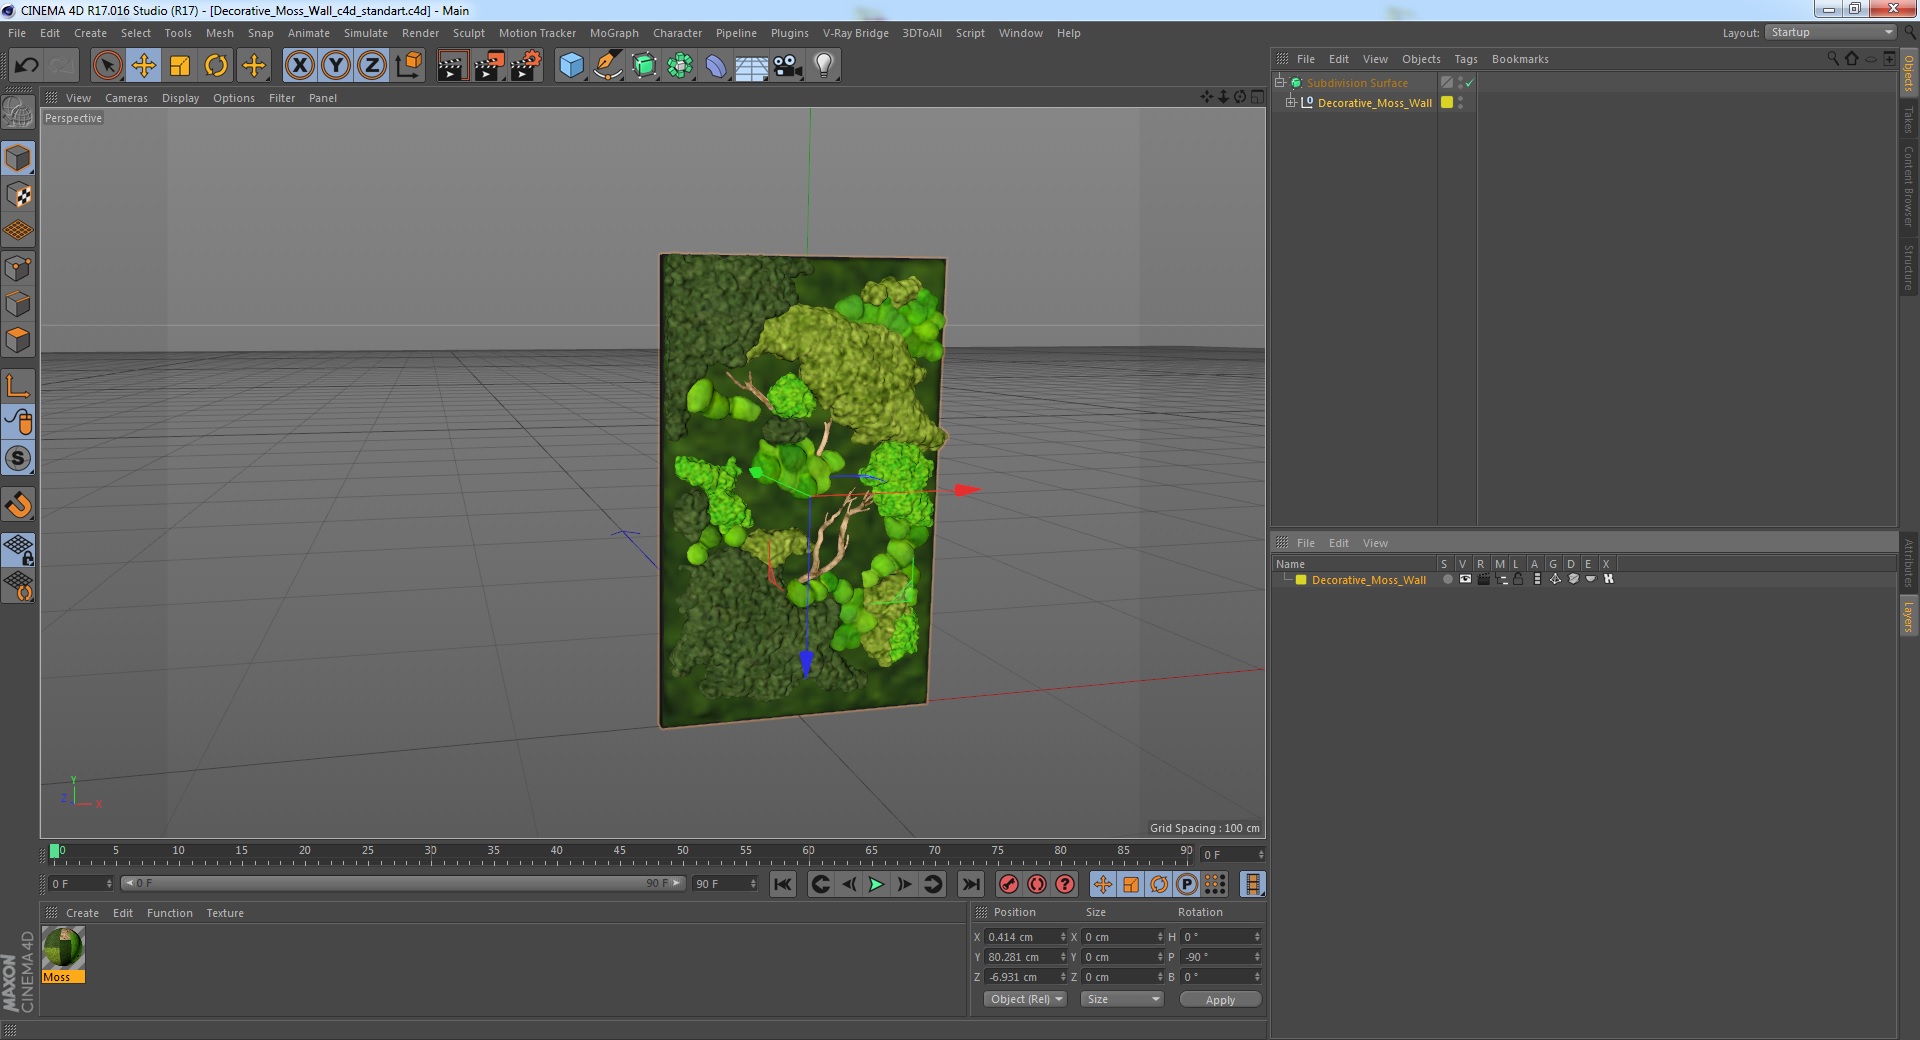Image resolution: width=1920 pixels, height=1040 pixels.
Task: Toggle Subdivision Surface visibility dots
Action: pyautogui.click(x=1461, y=82)
